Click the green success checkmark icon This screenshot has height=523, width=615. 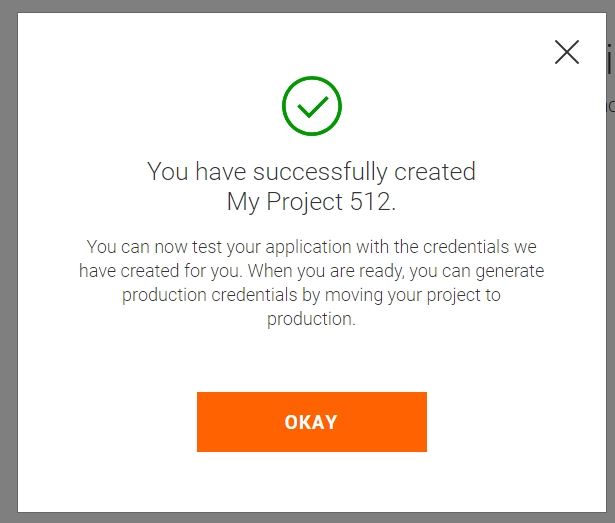312,105
